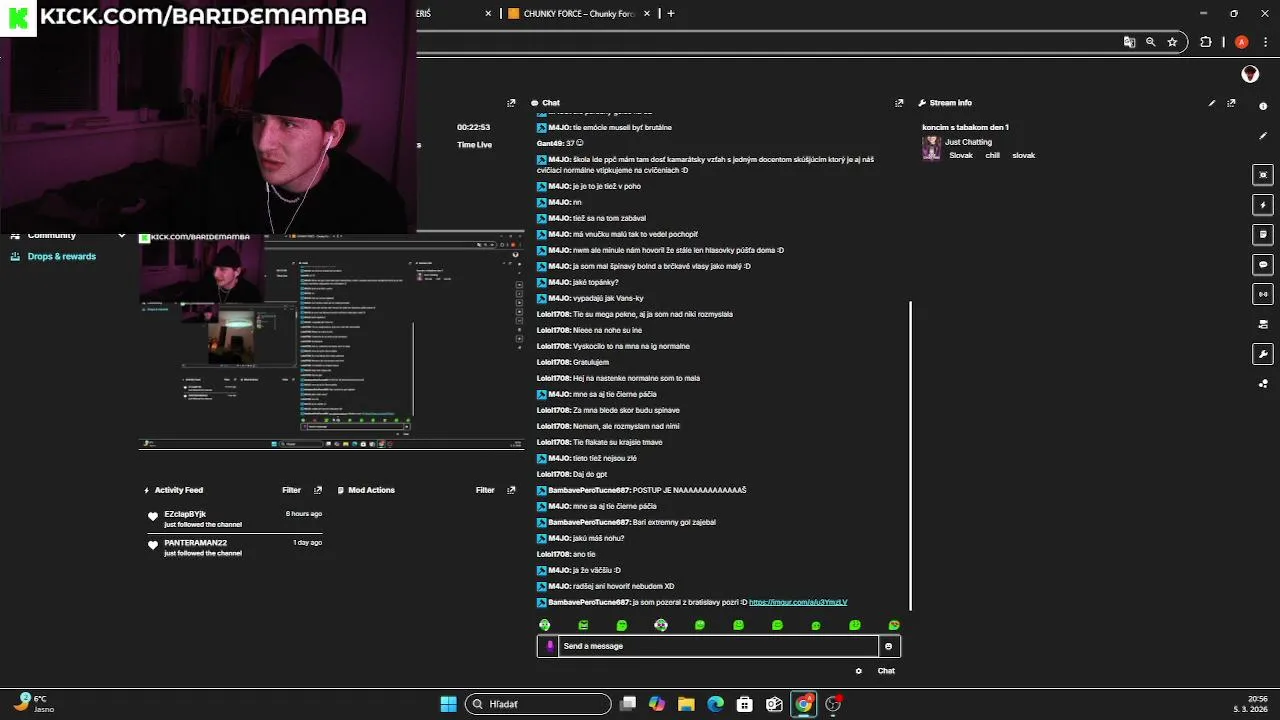Screen dimensions: 1280x720
Task: Select the first green emote in quick bar
Action: (x=544, y=625)
